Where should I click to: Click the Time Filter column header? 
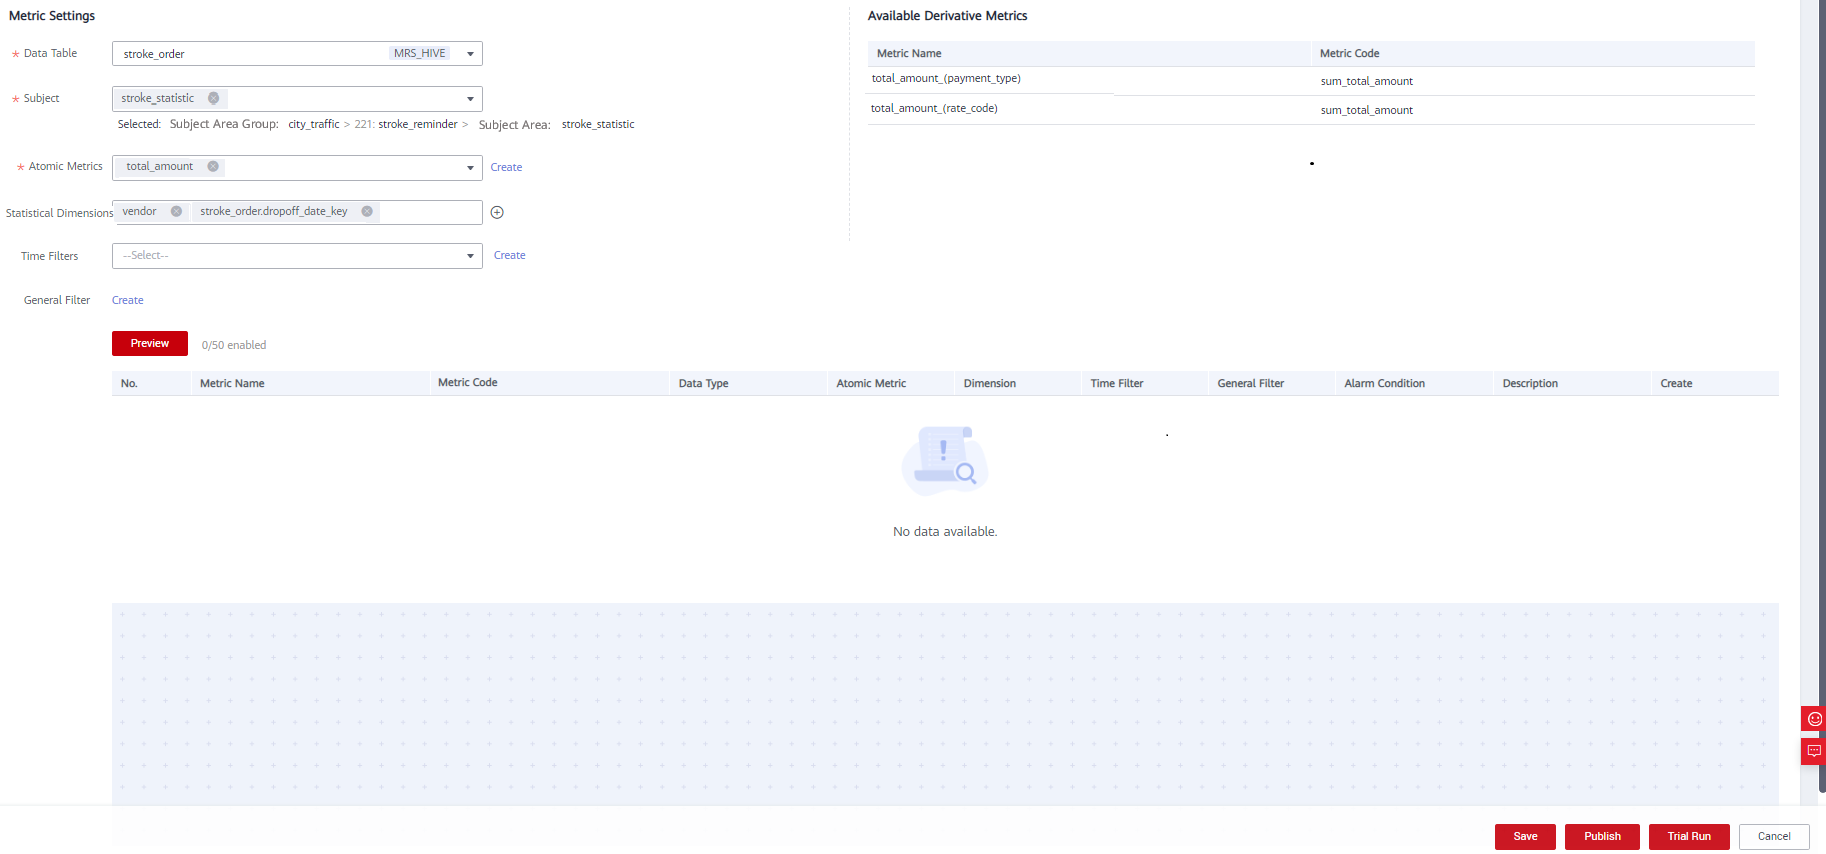[1116, 383]
